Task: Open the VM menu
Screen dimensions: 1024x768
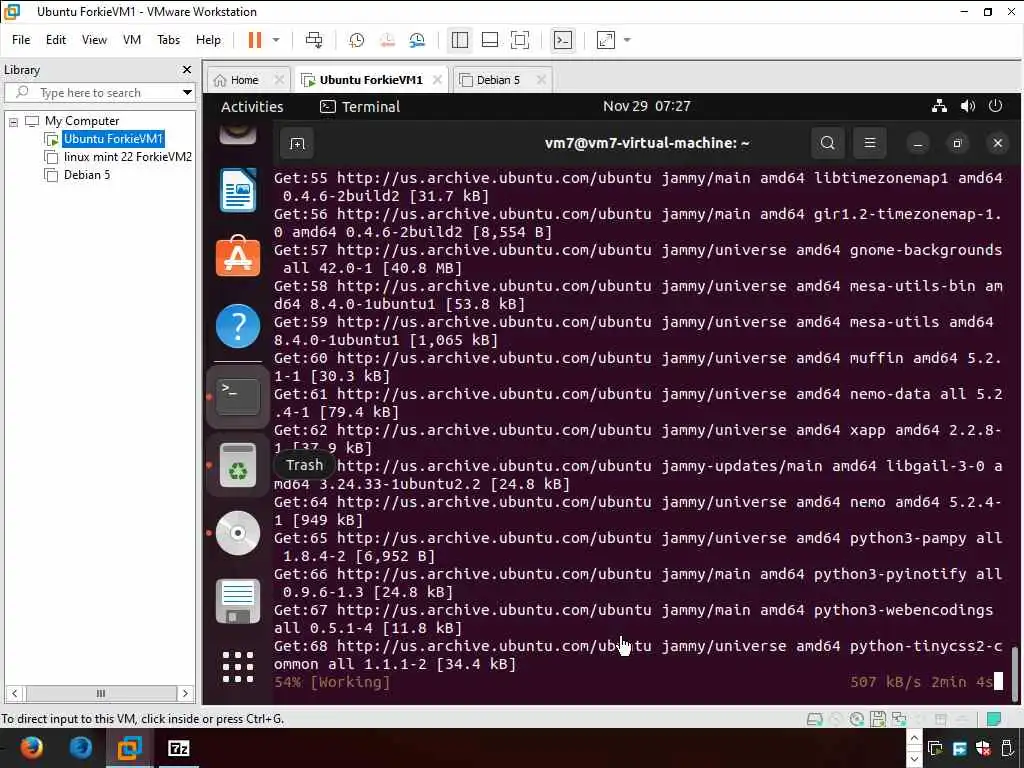Action: [132, 40]
